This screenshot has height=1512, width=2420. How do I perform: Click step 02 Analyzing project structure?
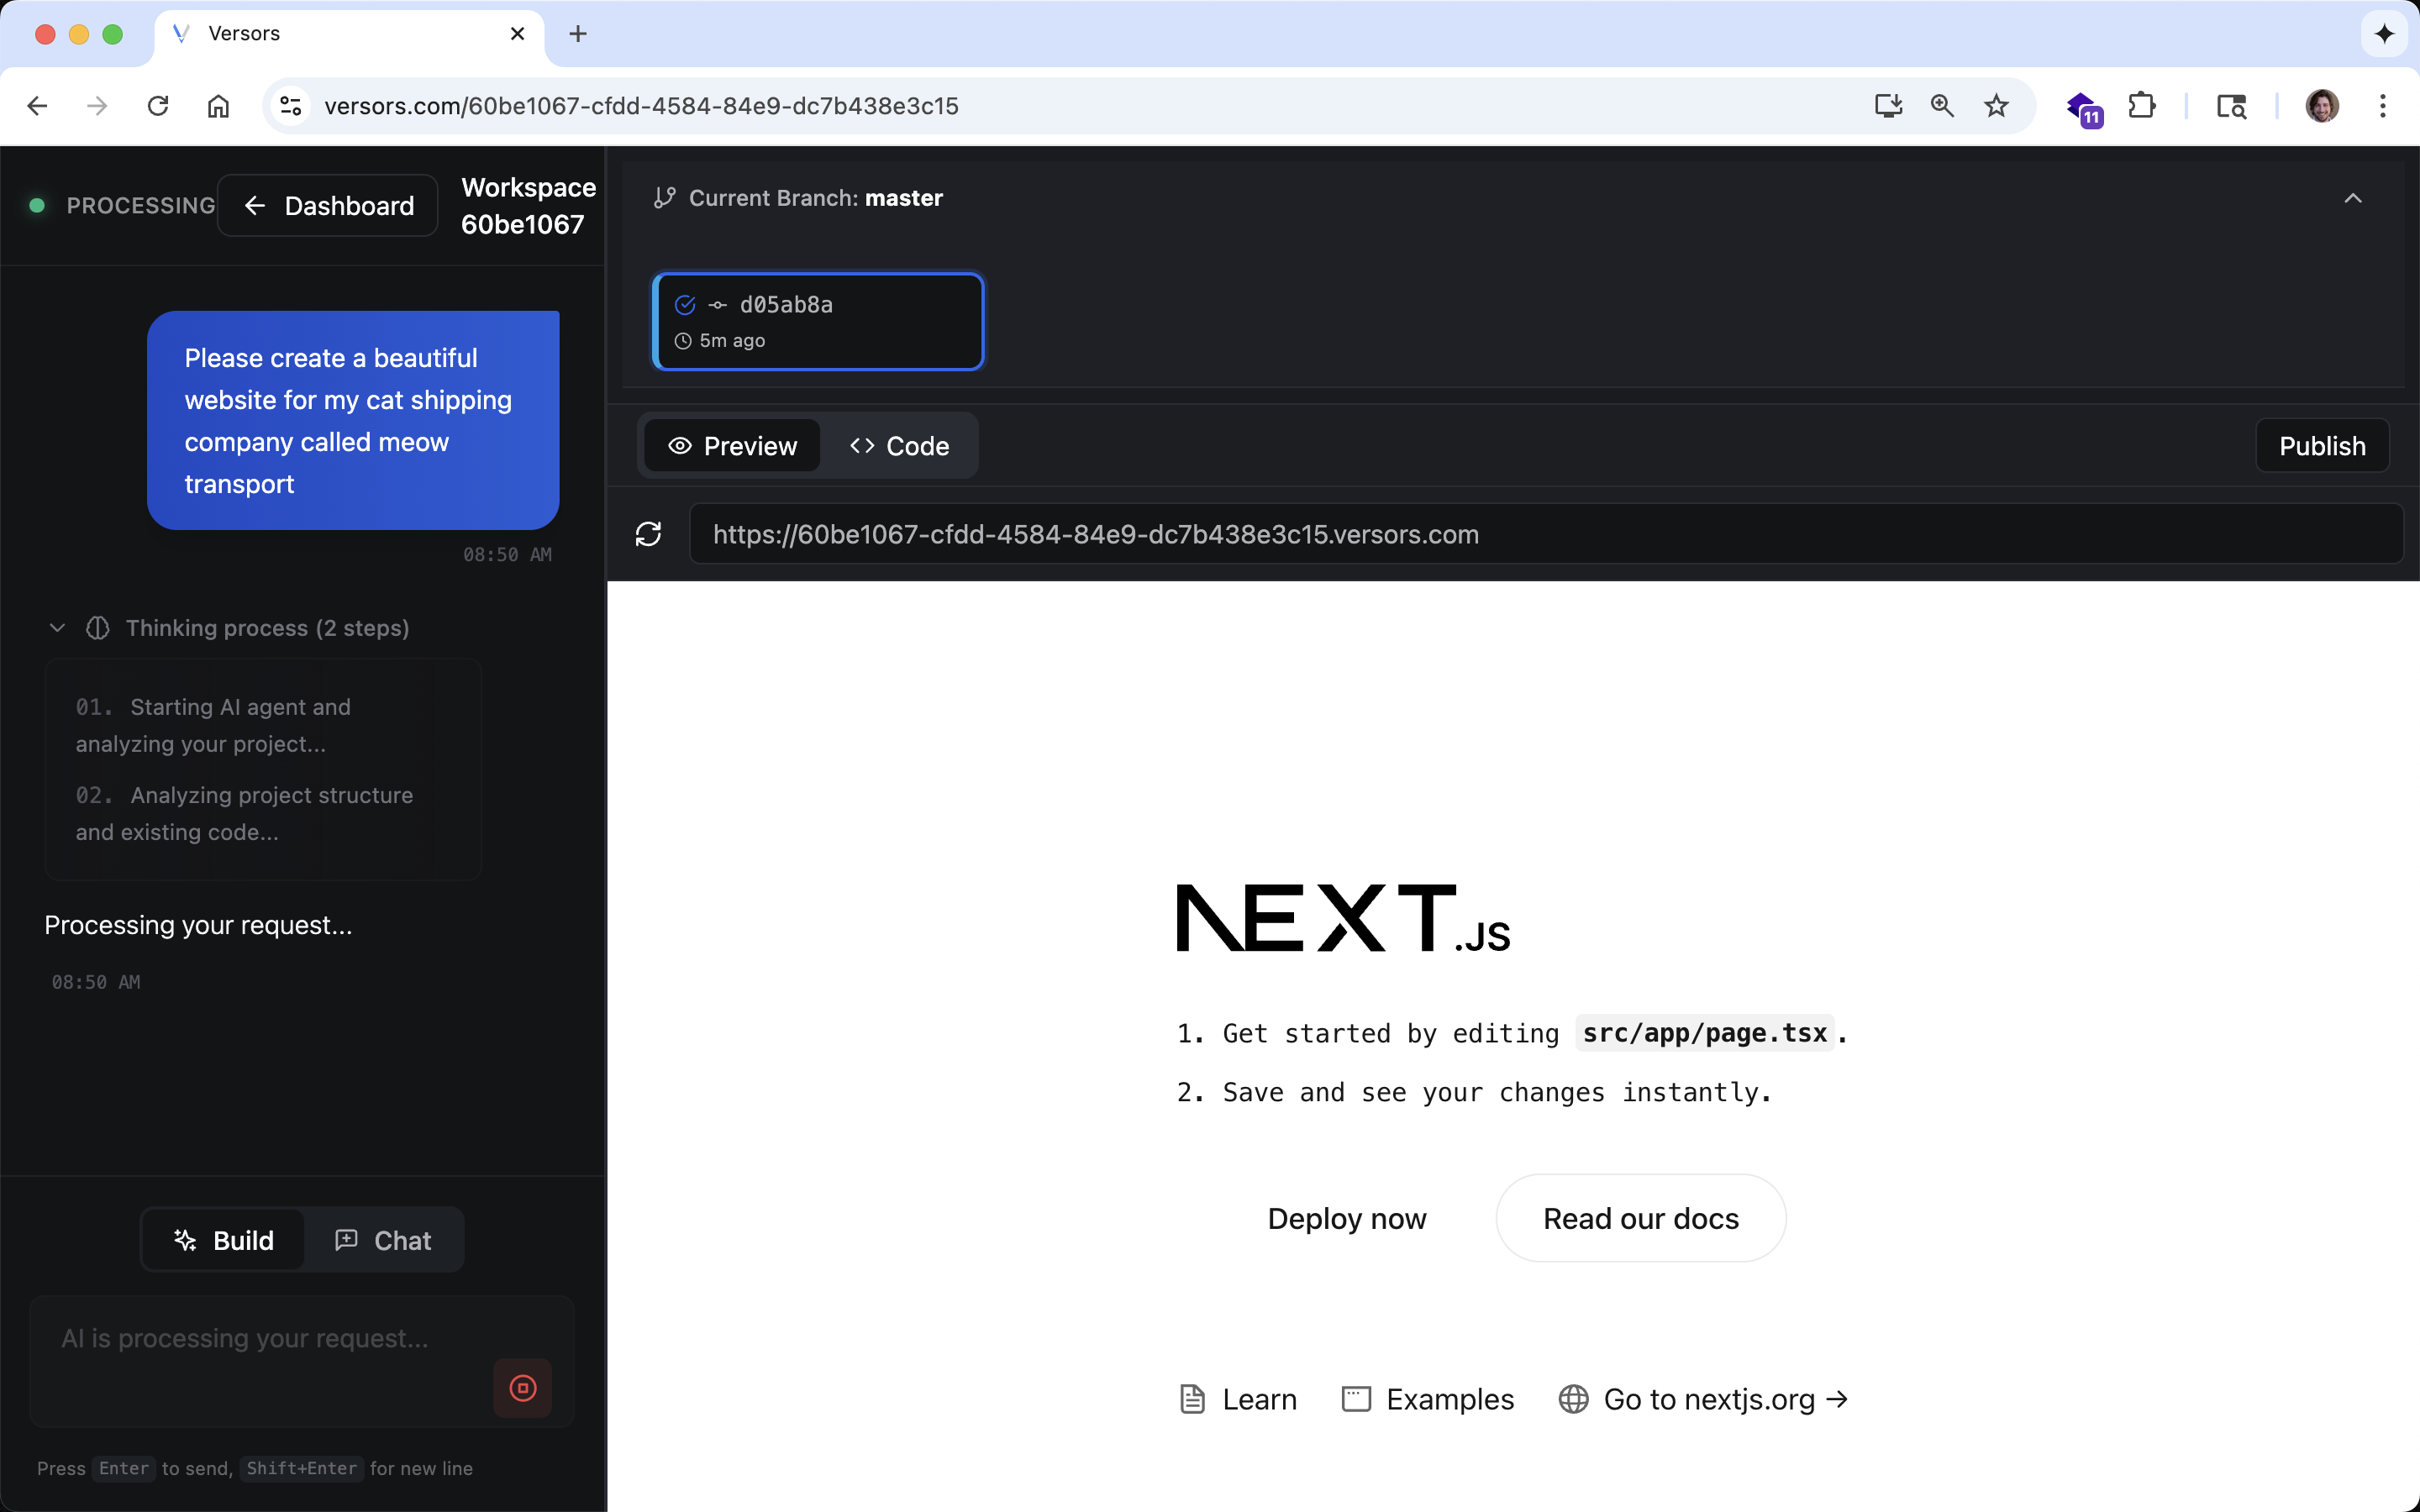tap(244, 813)
